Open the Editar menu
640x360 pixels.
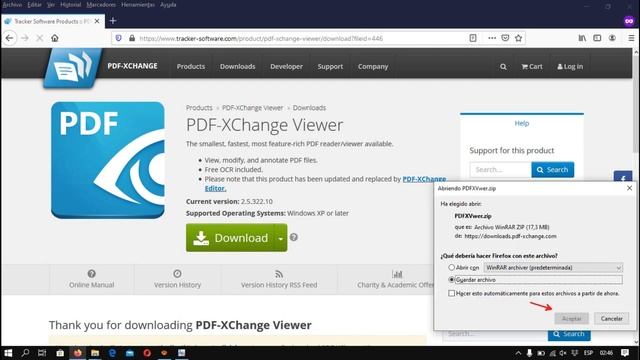coord(34,5)
